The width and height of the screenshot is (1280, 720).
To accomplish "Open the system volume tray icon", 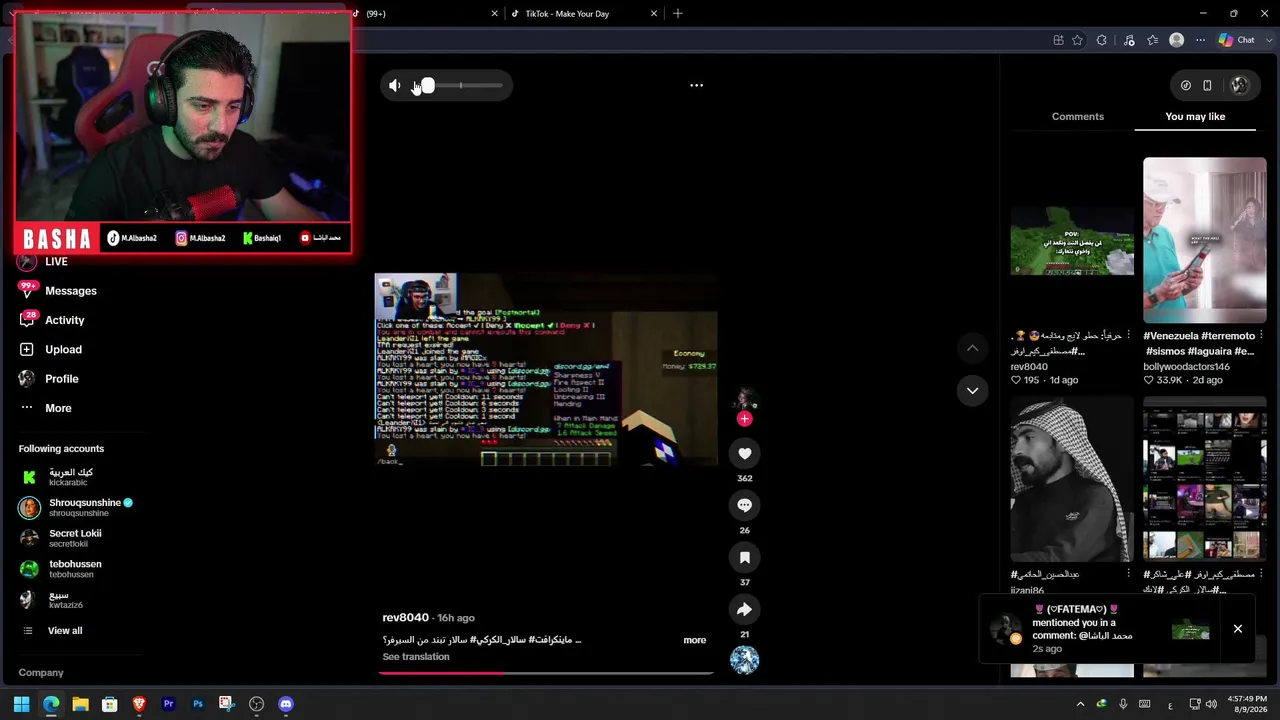I will tap(1212, 705).
